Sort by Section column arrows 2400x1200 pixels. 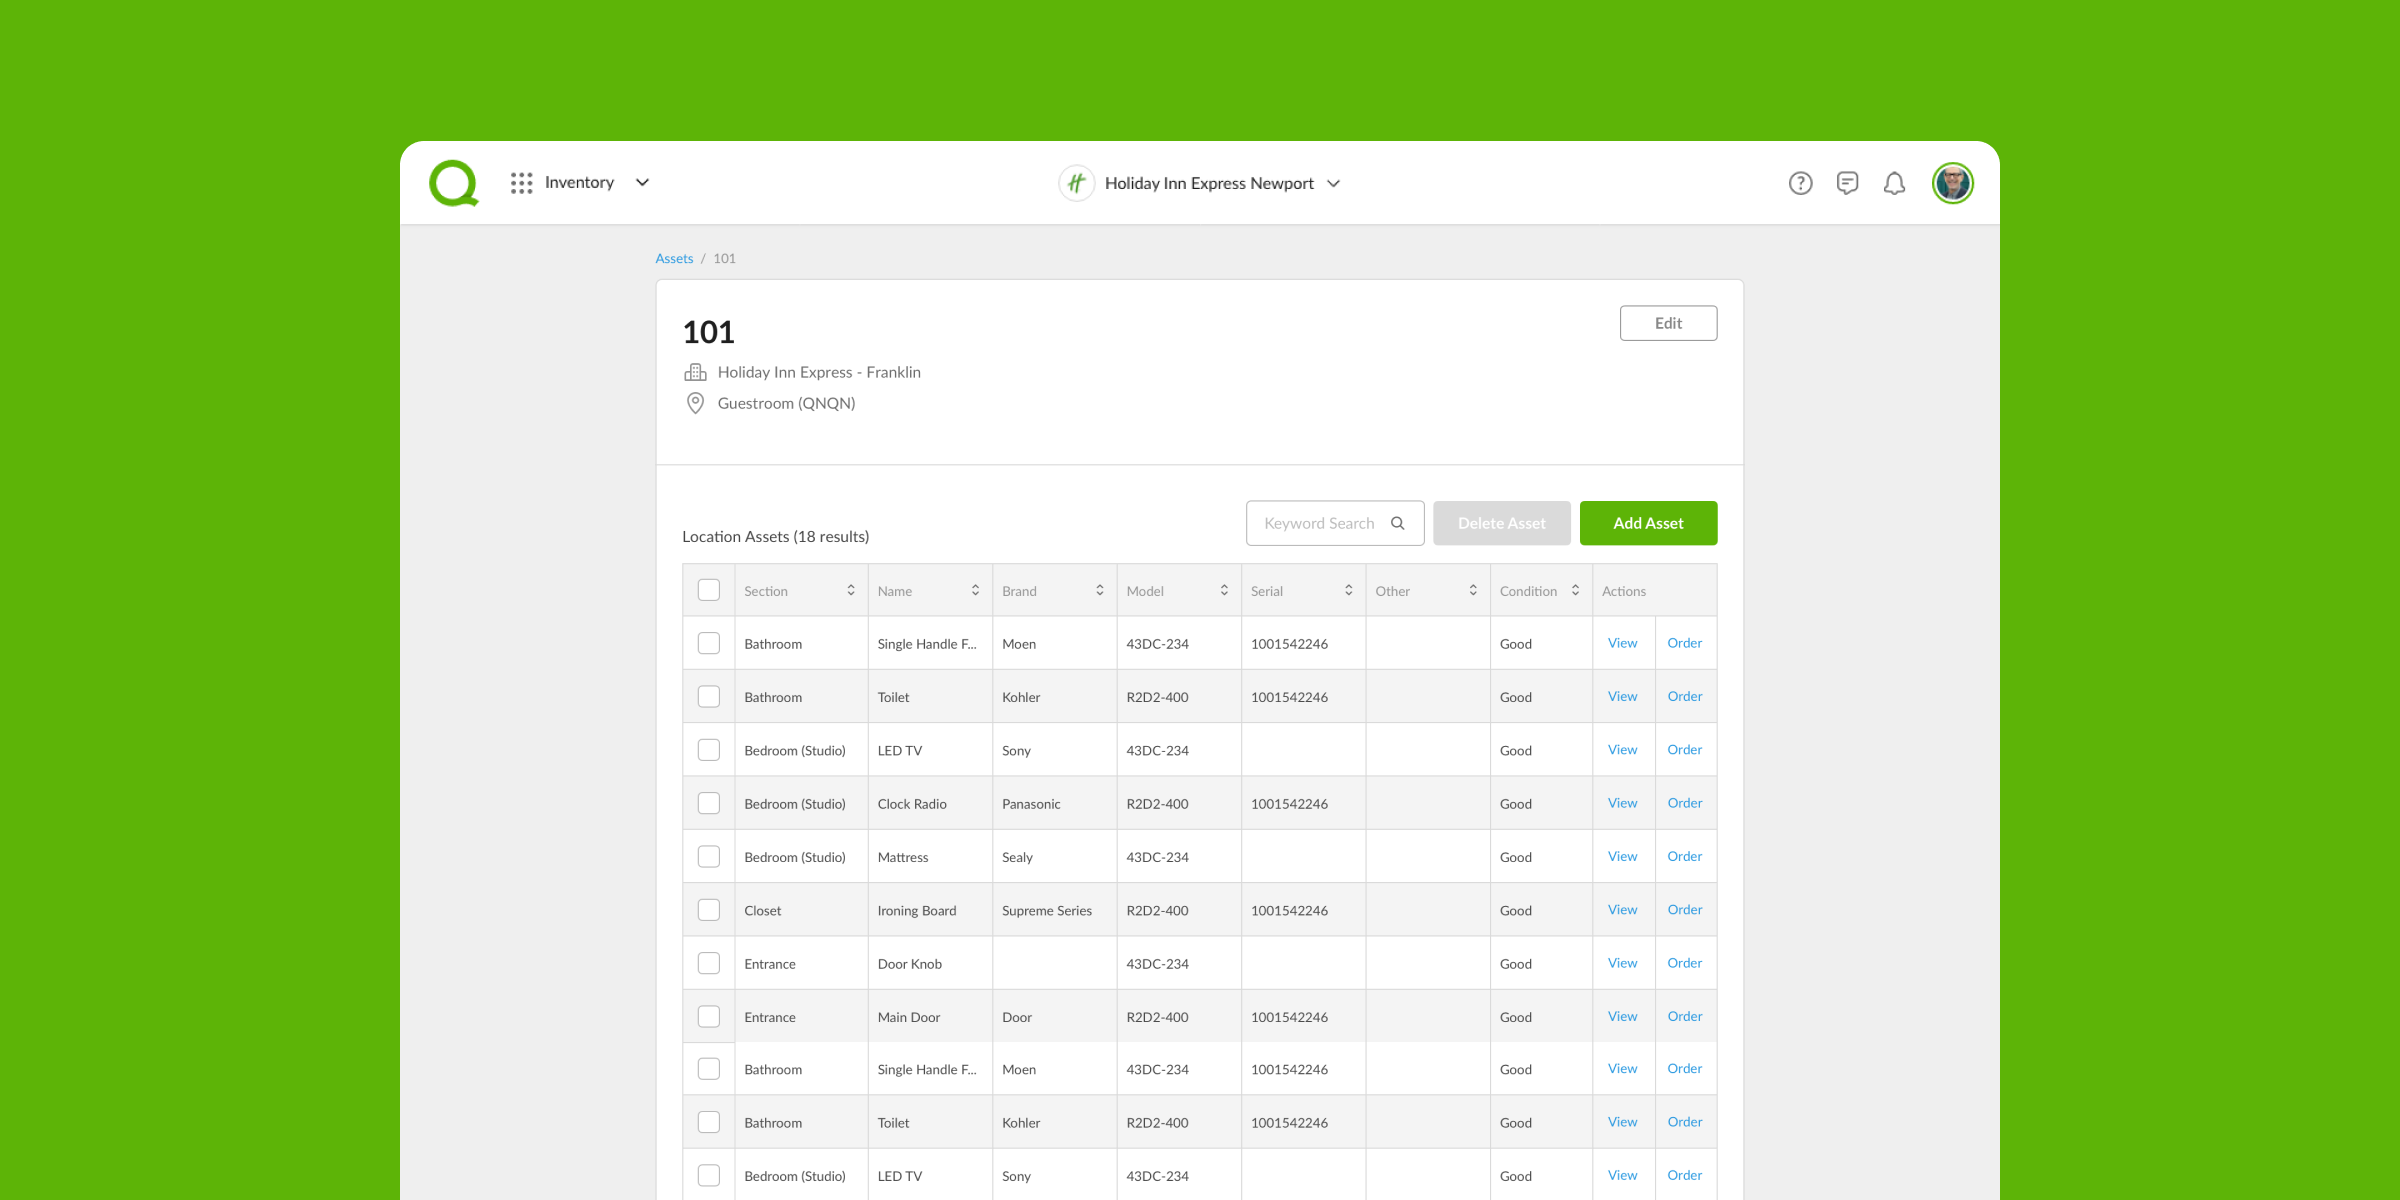(851, 591)
